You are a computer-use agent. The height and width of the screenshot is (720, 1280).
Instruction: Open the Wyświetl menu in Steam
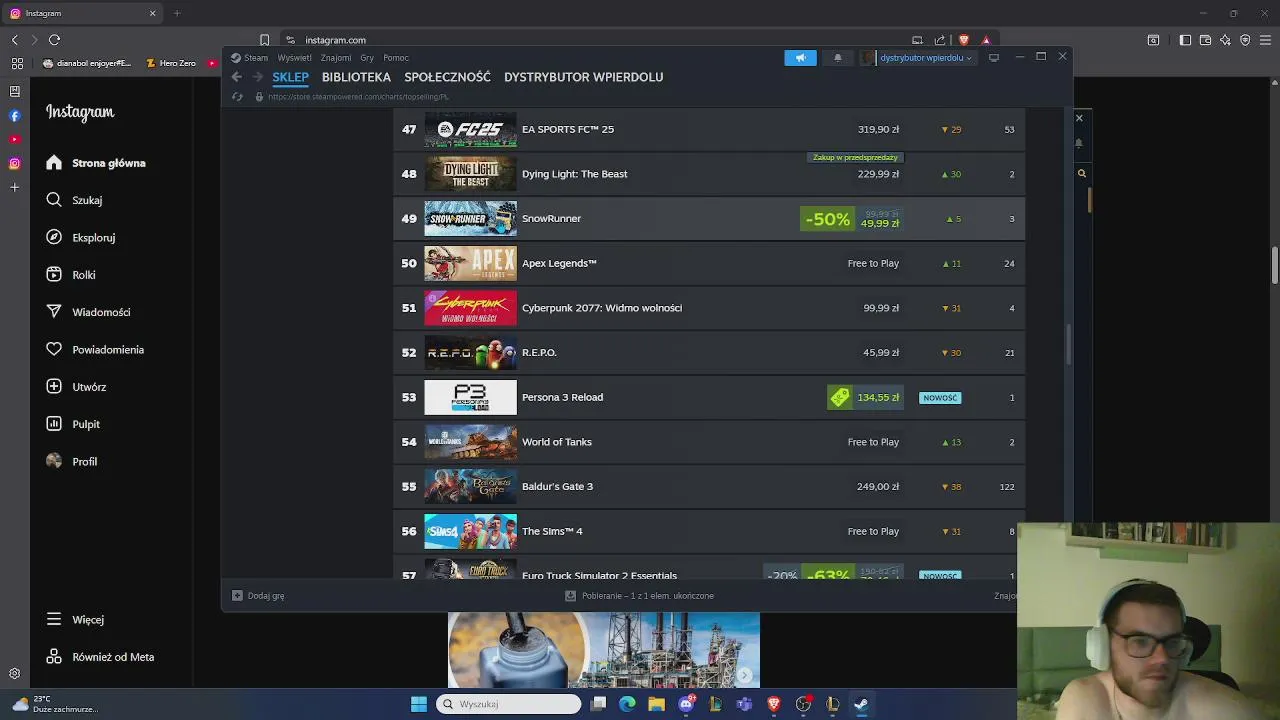(294, 58)
